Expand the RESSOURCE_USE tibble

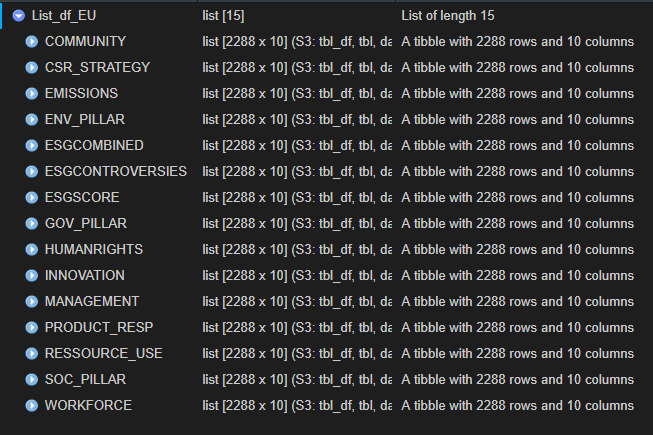[x=32, y=353]
